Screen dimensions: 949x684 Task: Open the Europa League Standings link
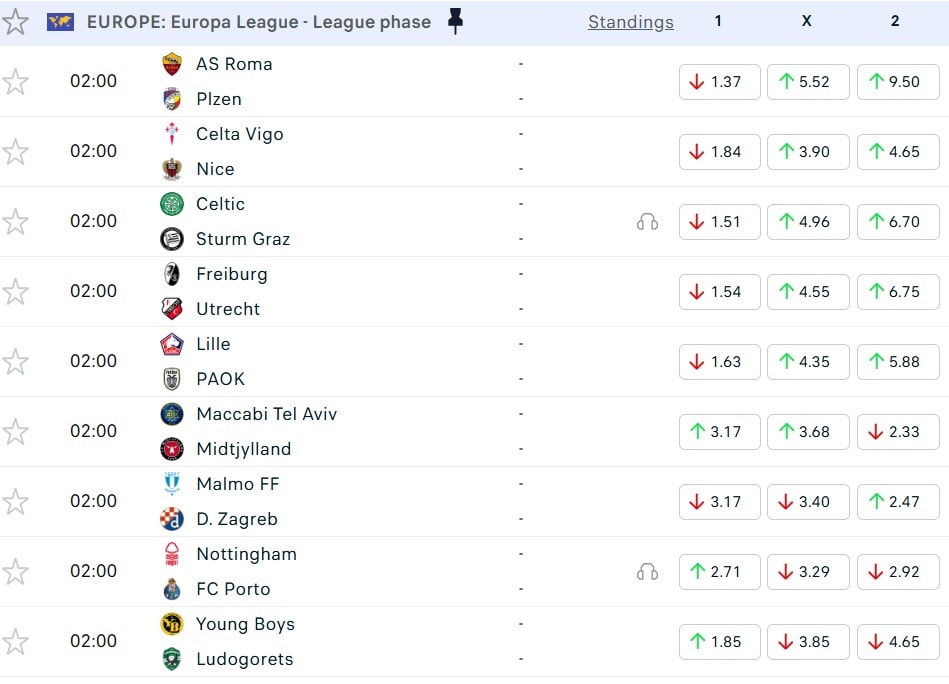[x=630, y=22]
